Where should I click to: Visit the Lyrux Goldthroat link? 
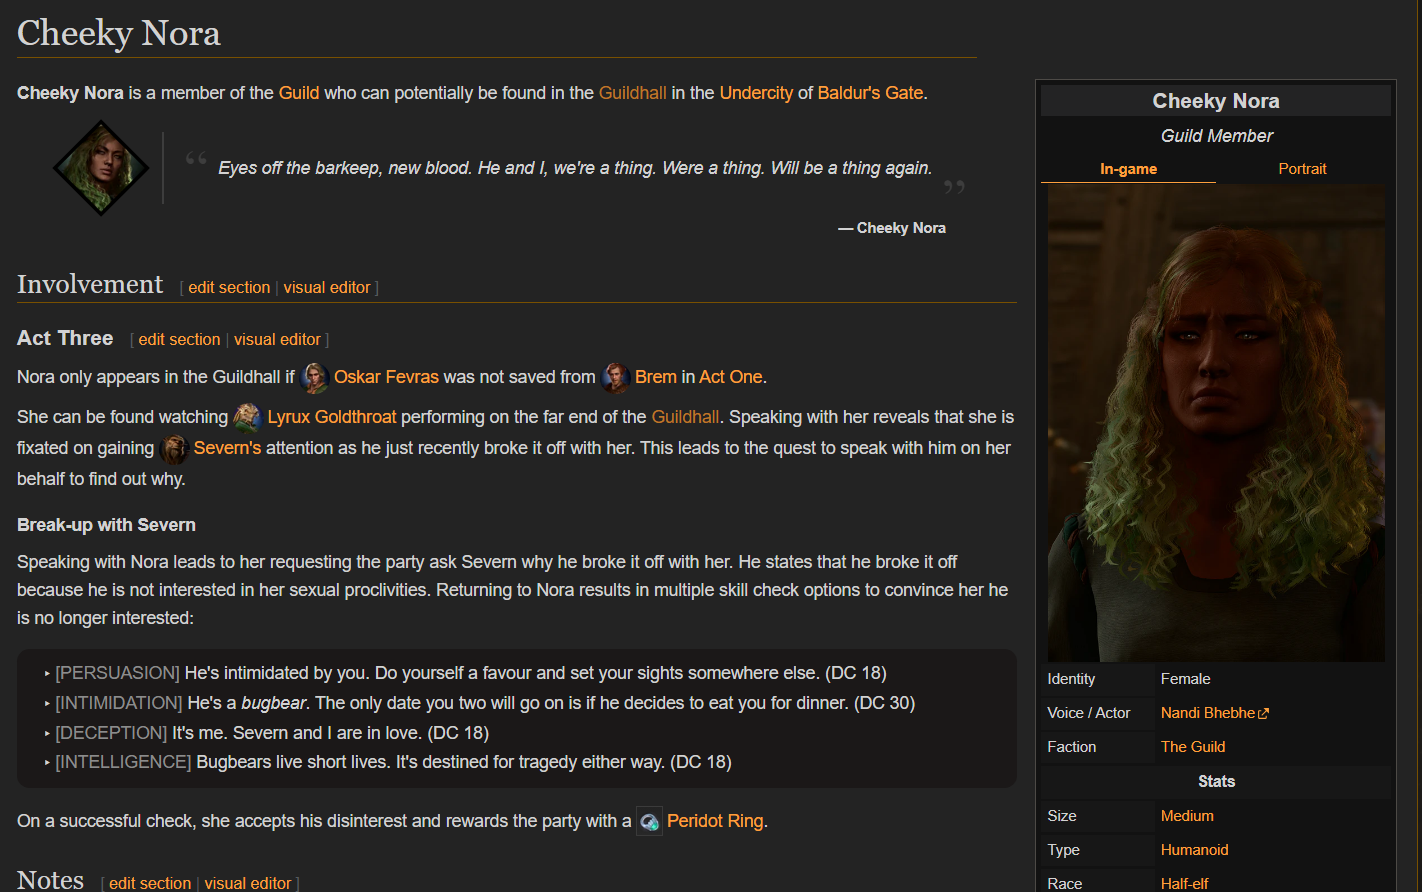tap(332, 417)
